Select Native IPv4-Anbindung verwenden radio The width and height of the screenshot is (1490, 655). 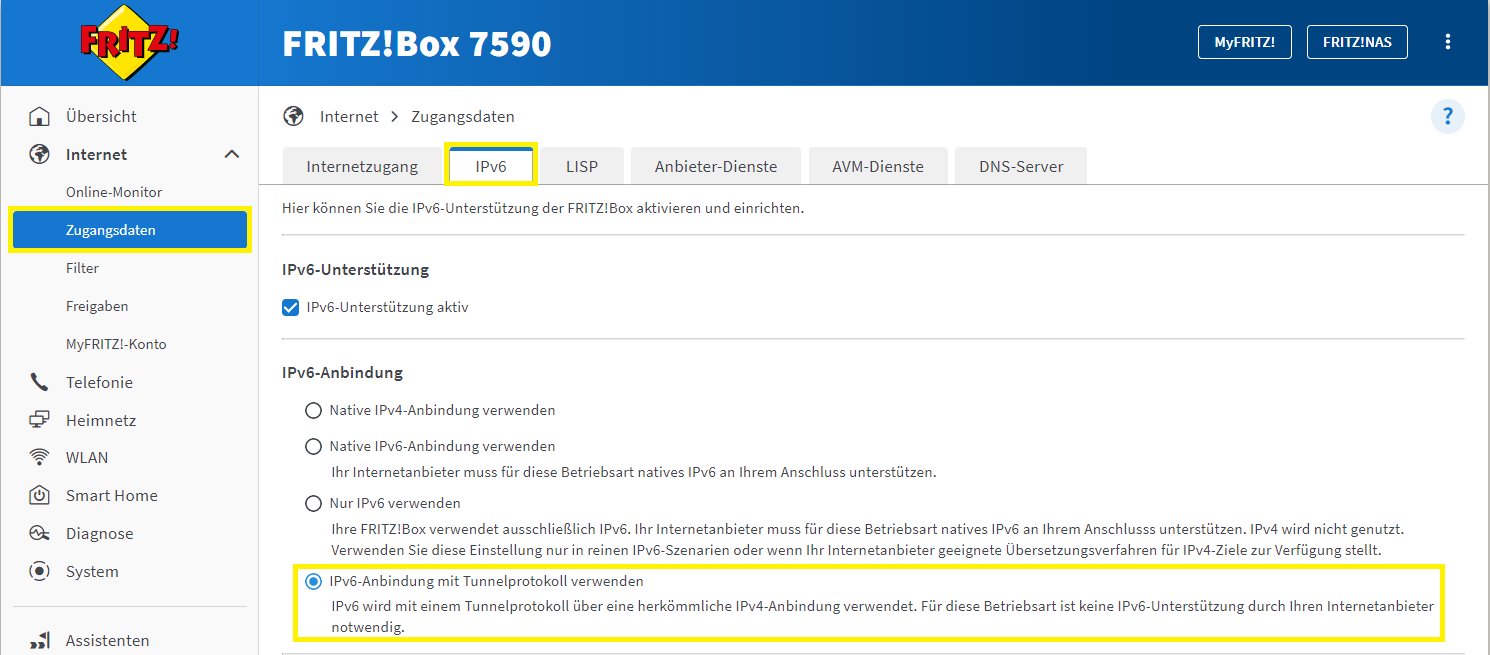313,410
